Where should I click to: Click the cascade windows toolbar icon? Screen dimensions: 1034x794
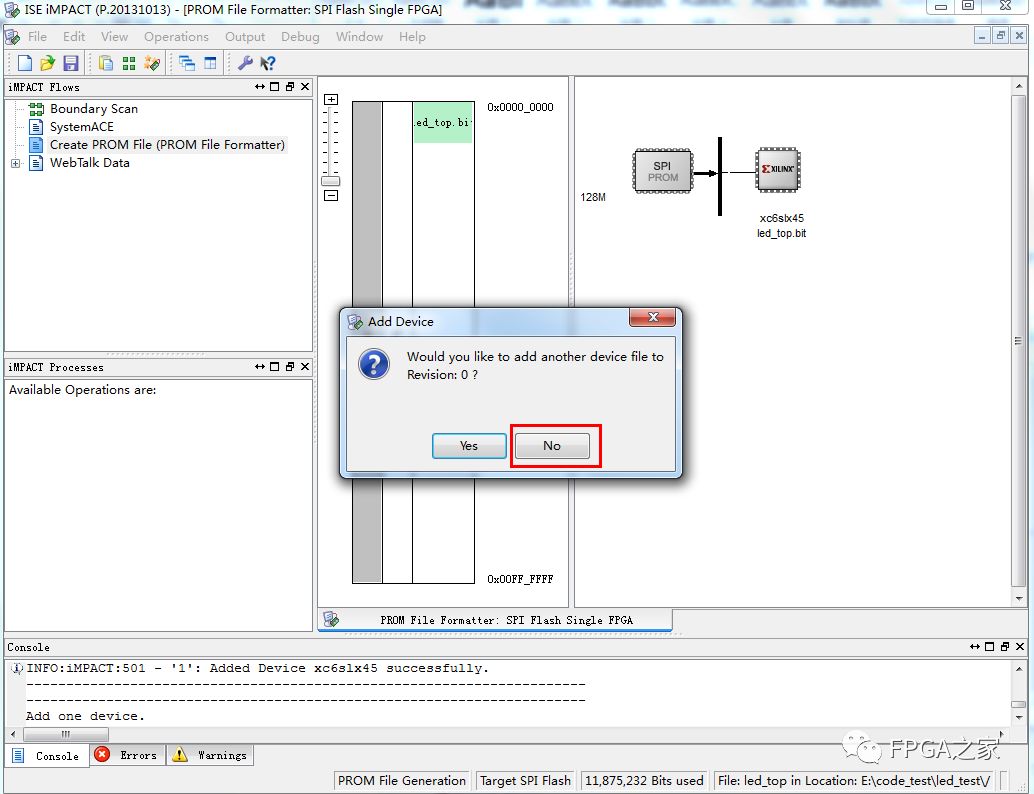tap(187, 63)
